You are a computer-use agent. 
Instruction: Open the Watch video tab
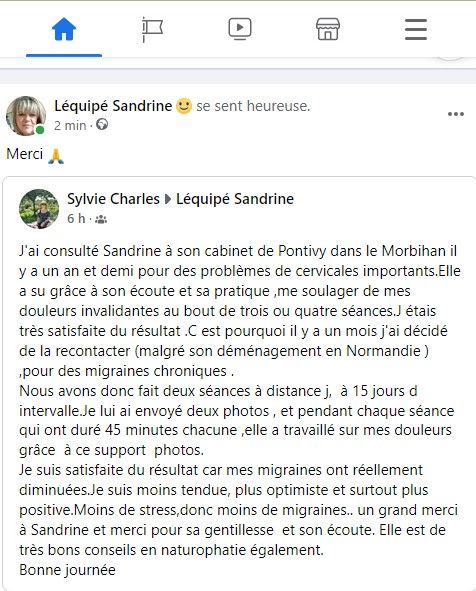[x=240, y=29]
